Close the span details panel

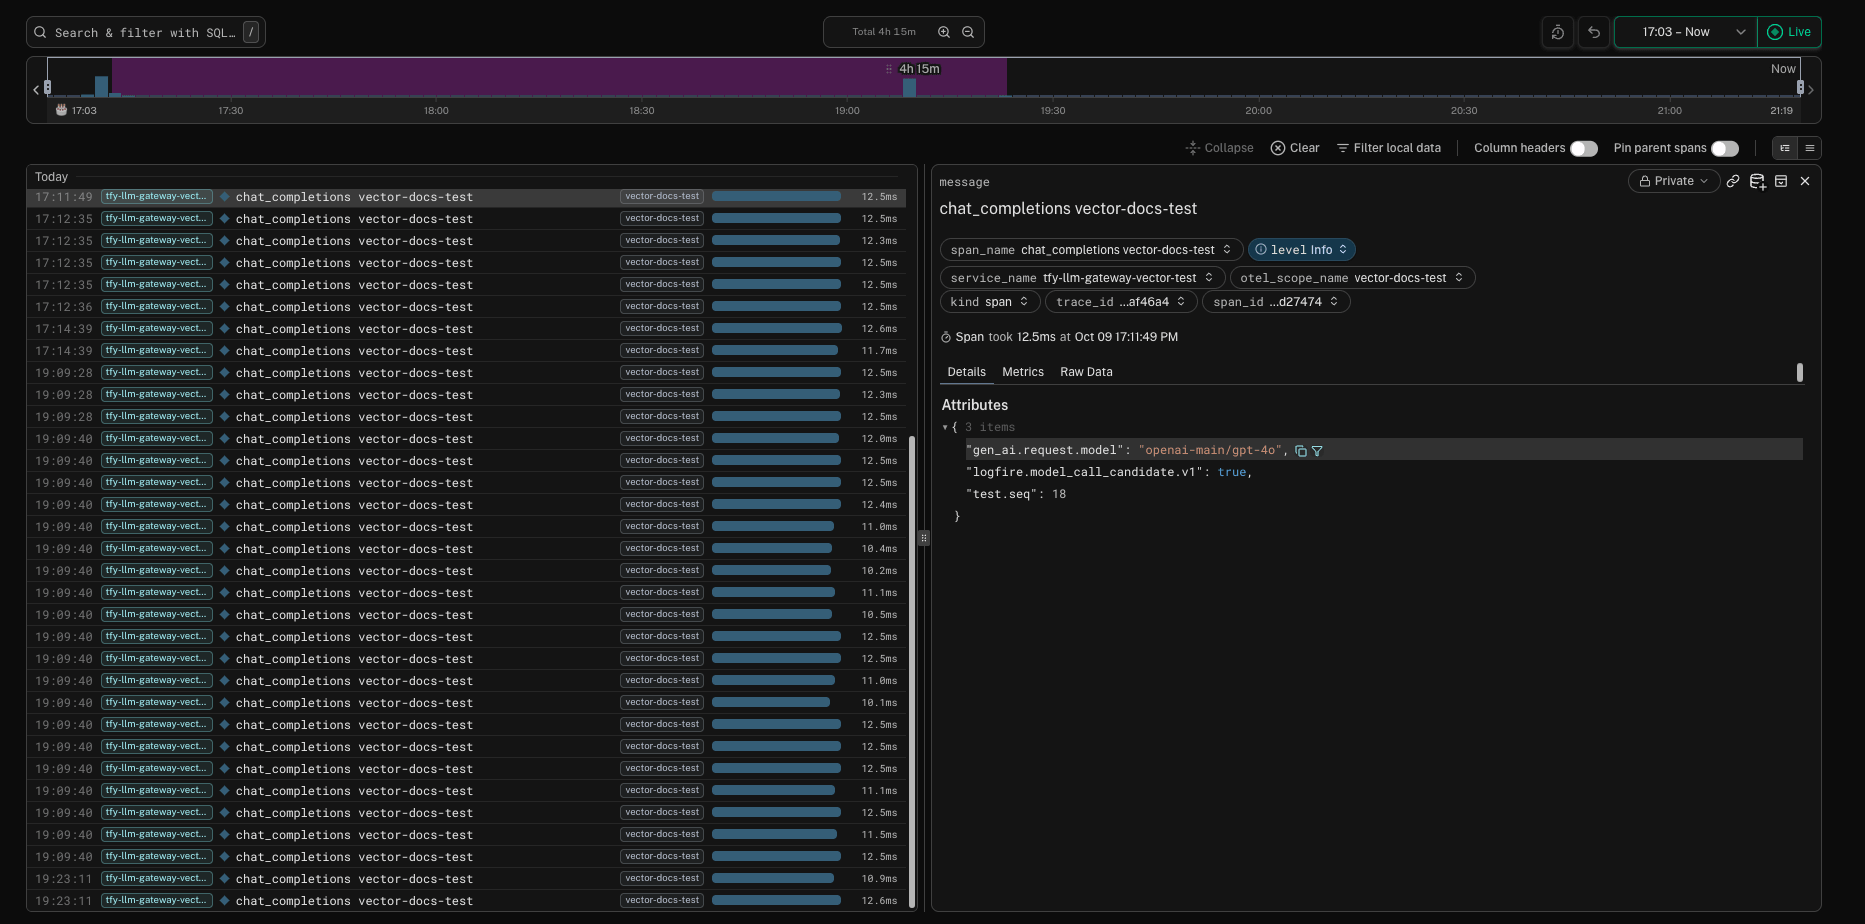point(1805,181)
